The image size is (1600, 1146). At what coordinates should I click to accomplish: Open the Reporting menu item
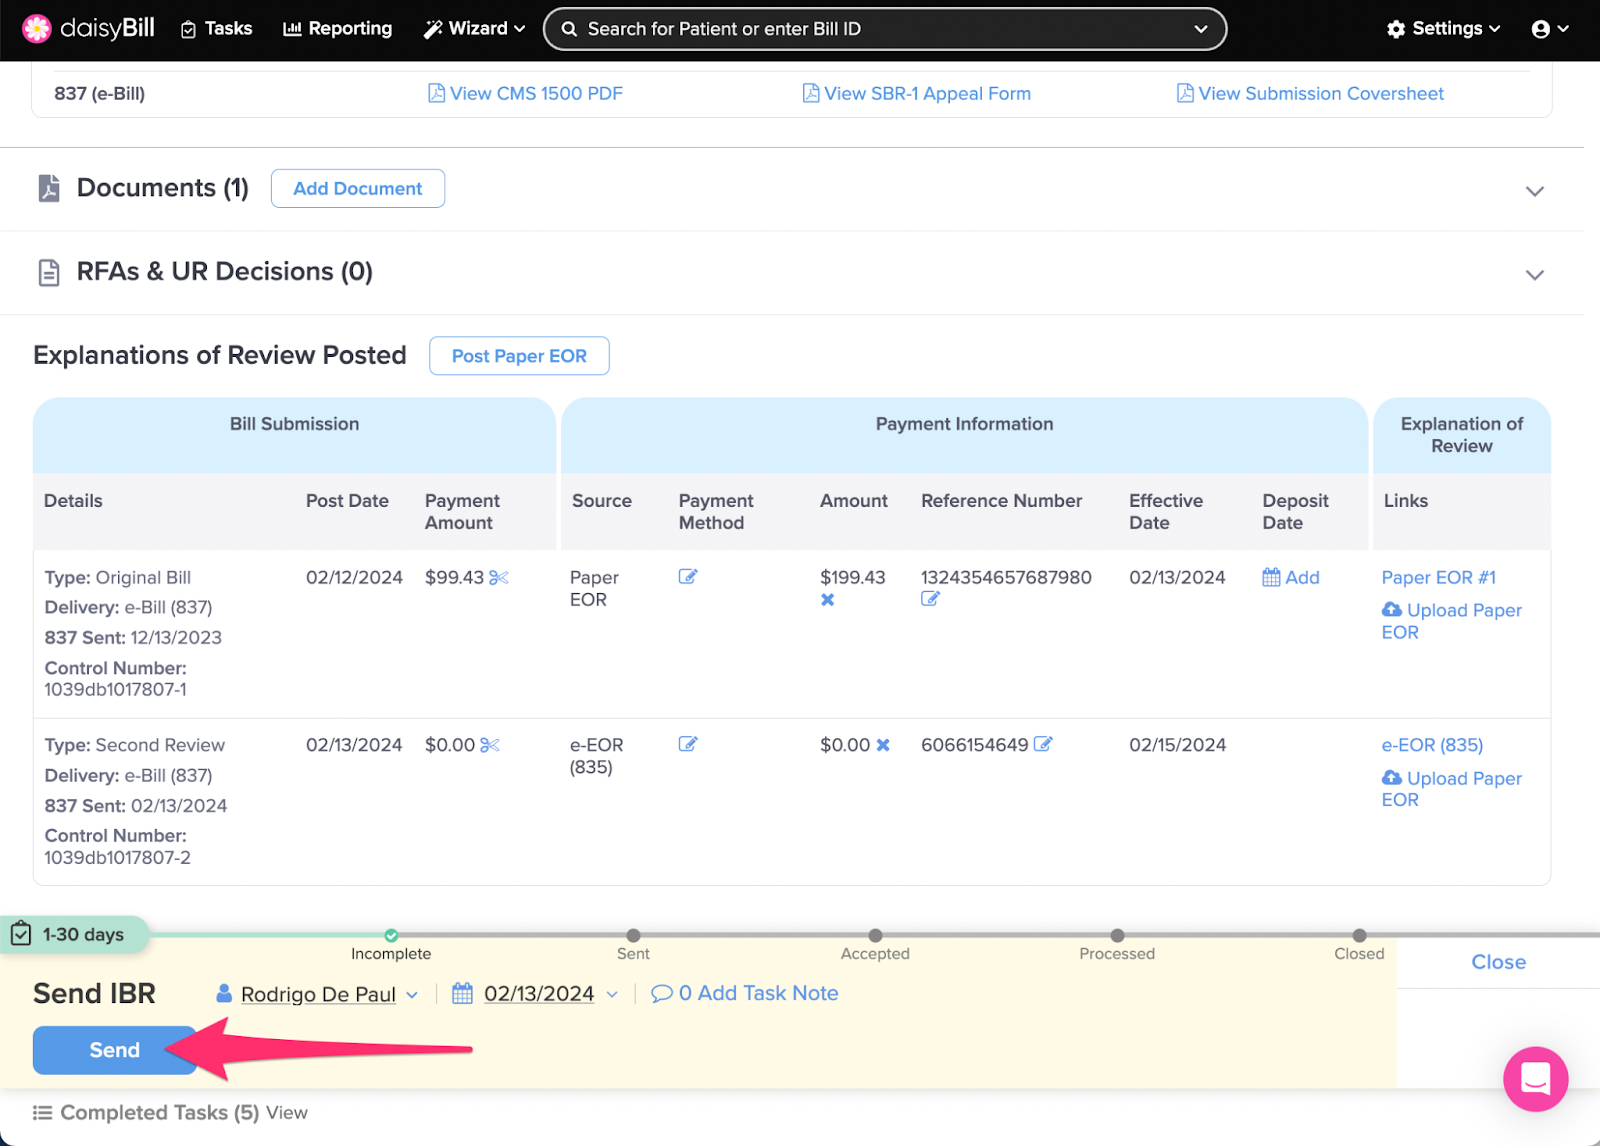point(338,29)
